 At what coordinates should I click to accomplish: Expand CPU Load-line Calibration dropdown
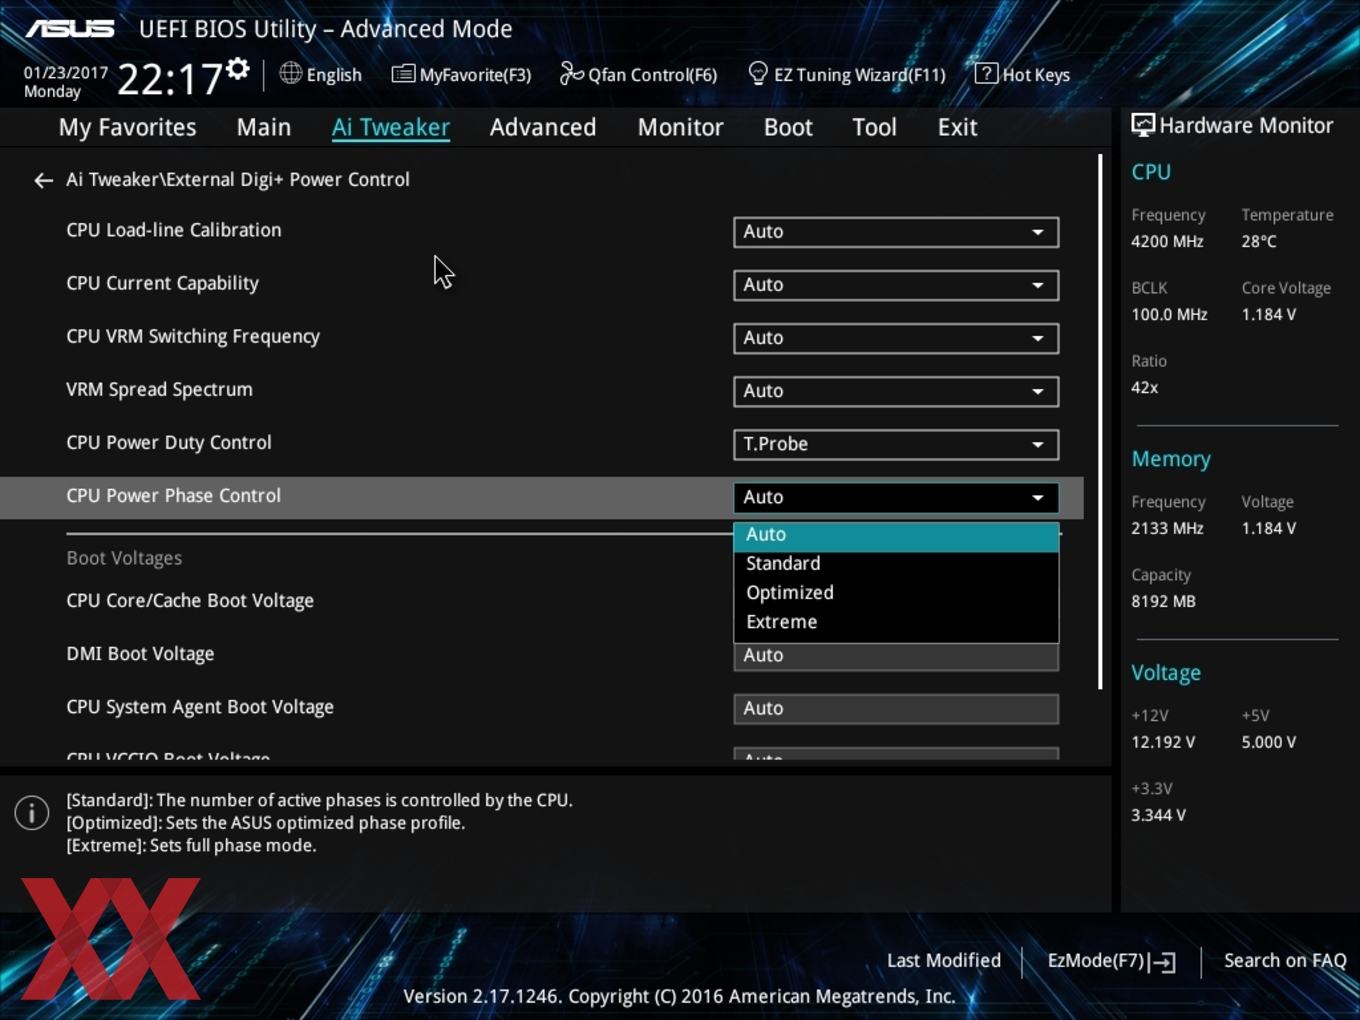pos(896,232)
